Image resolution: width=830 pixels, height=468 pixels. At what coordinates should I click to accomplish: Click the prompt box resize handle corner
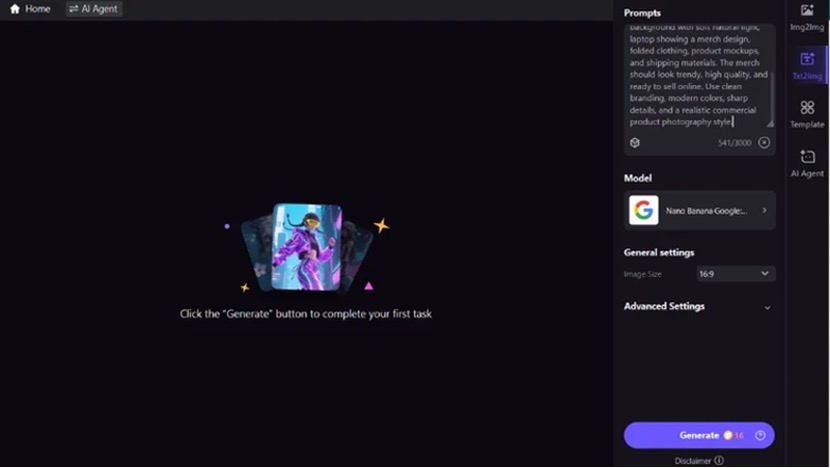tap(770, 124)
